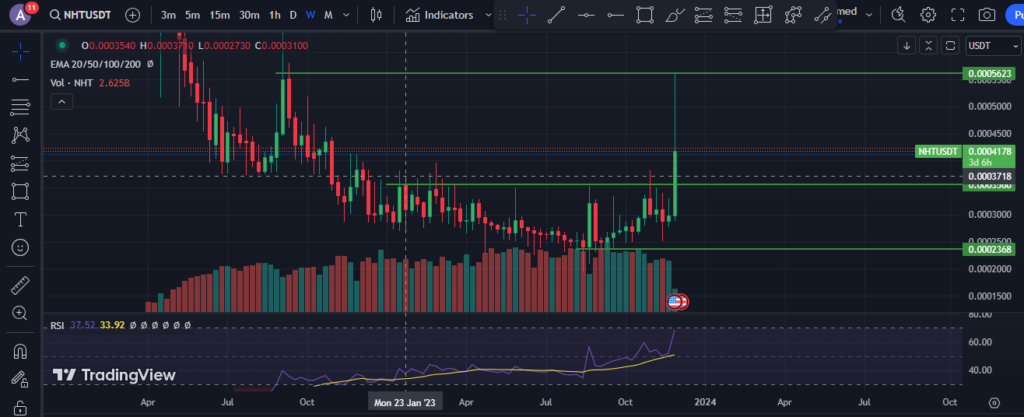The image size is (1024, 417).
Task: Select the trend line tool in floating toolbar
Action: (x=556, y=15)
